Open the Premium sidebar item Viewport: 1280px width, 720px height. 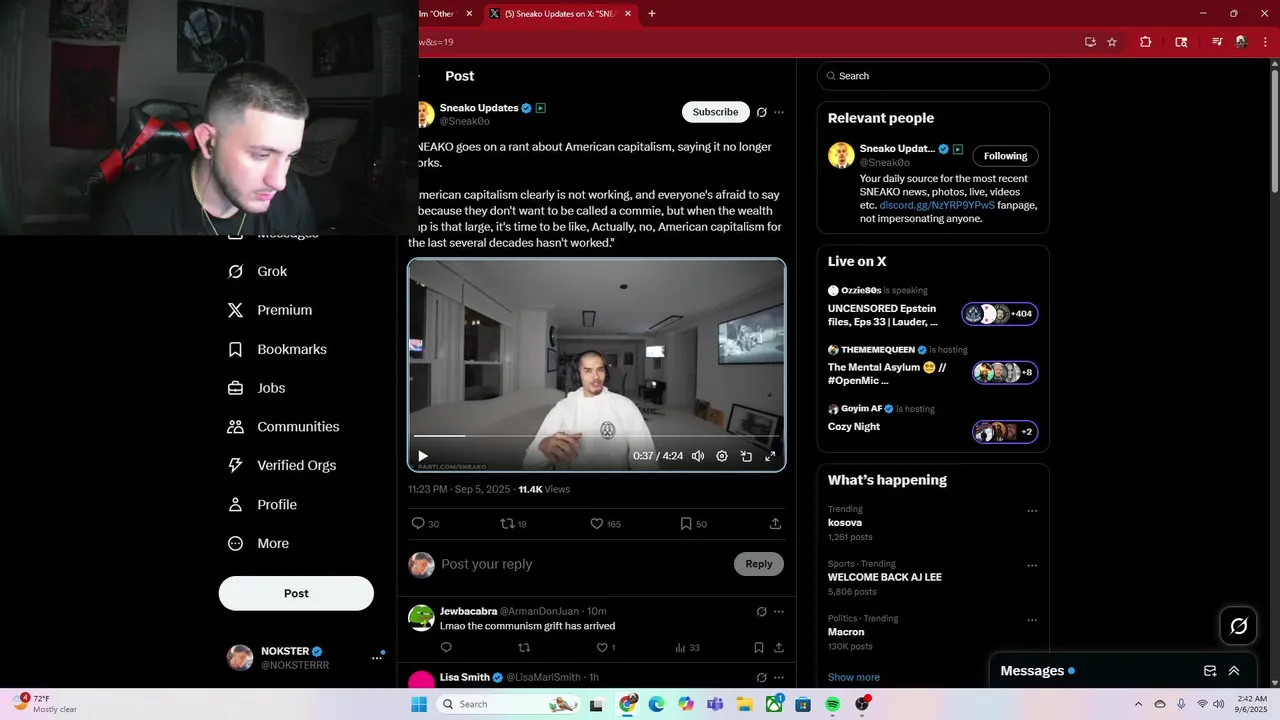(270, 310)
